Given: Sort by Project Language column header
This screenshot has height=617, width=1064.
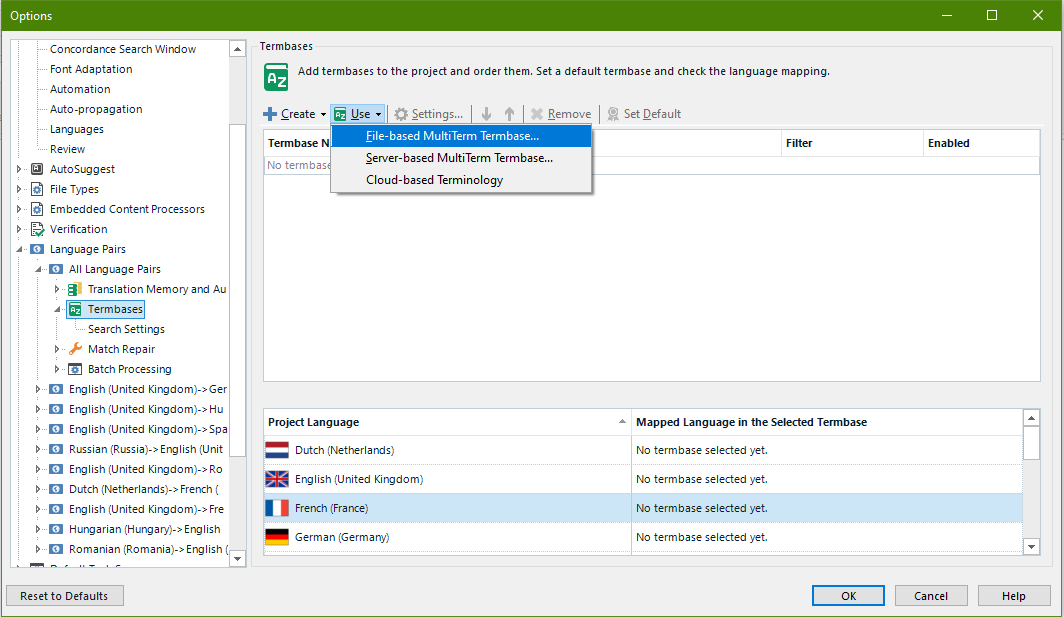Looking at the screenshot, I should [x=447, y=422].
